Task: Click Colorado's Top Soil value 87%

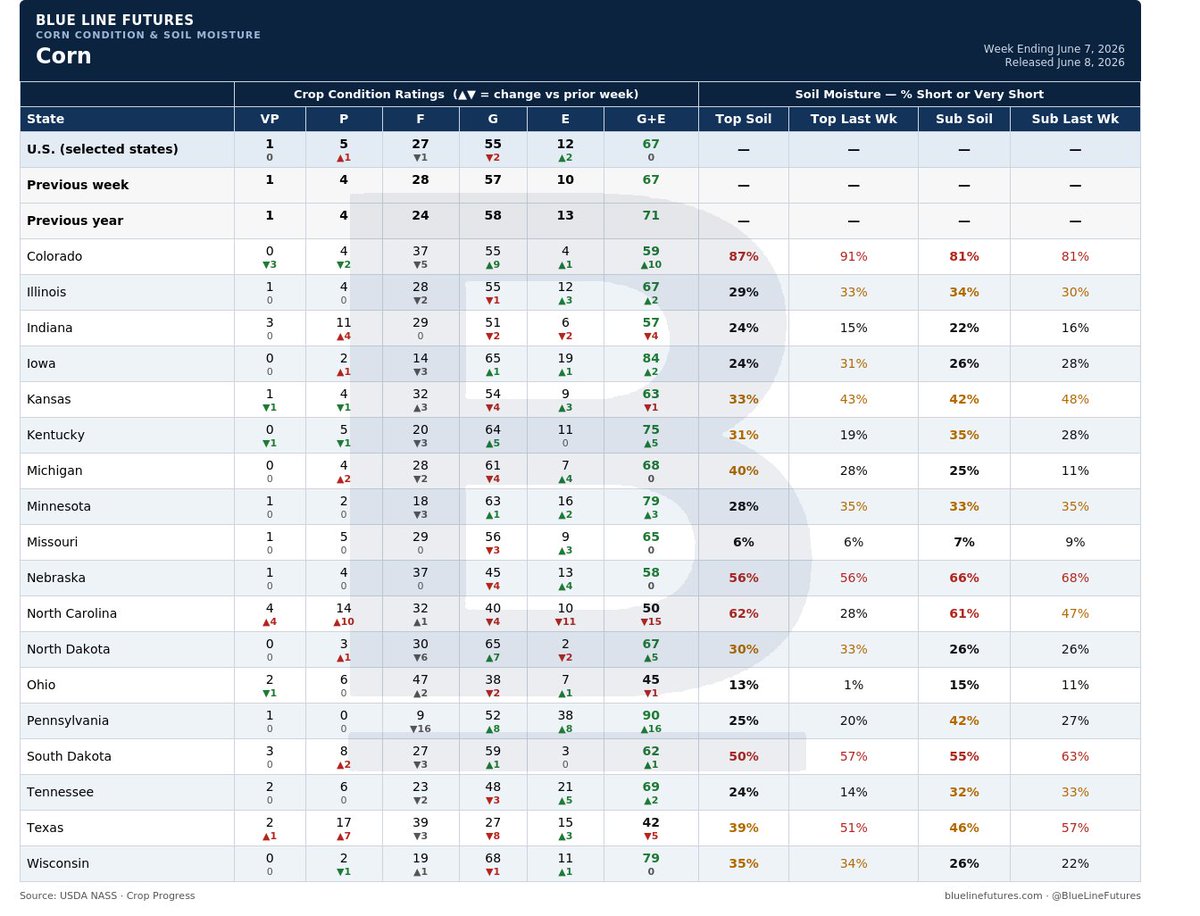Action: point(743,257)
